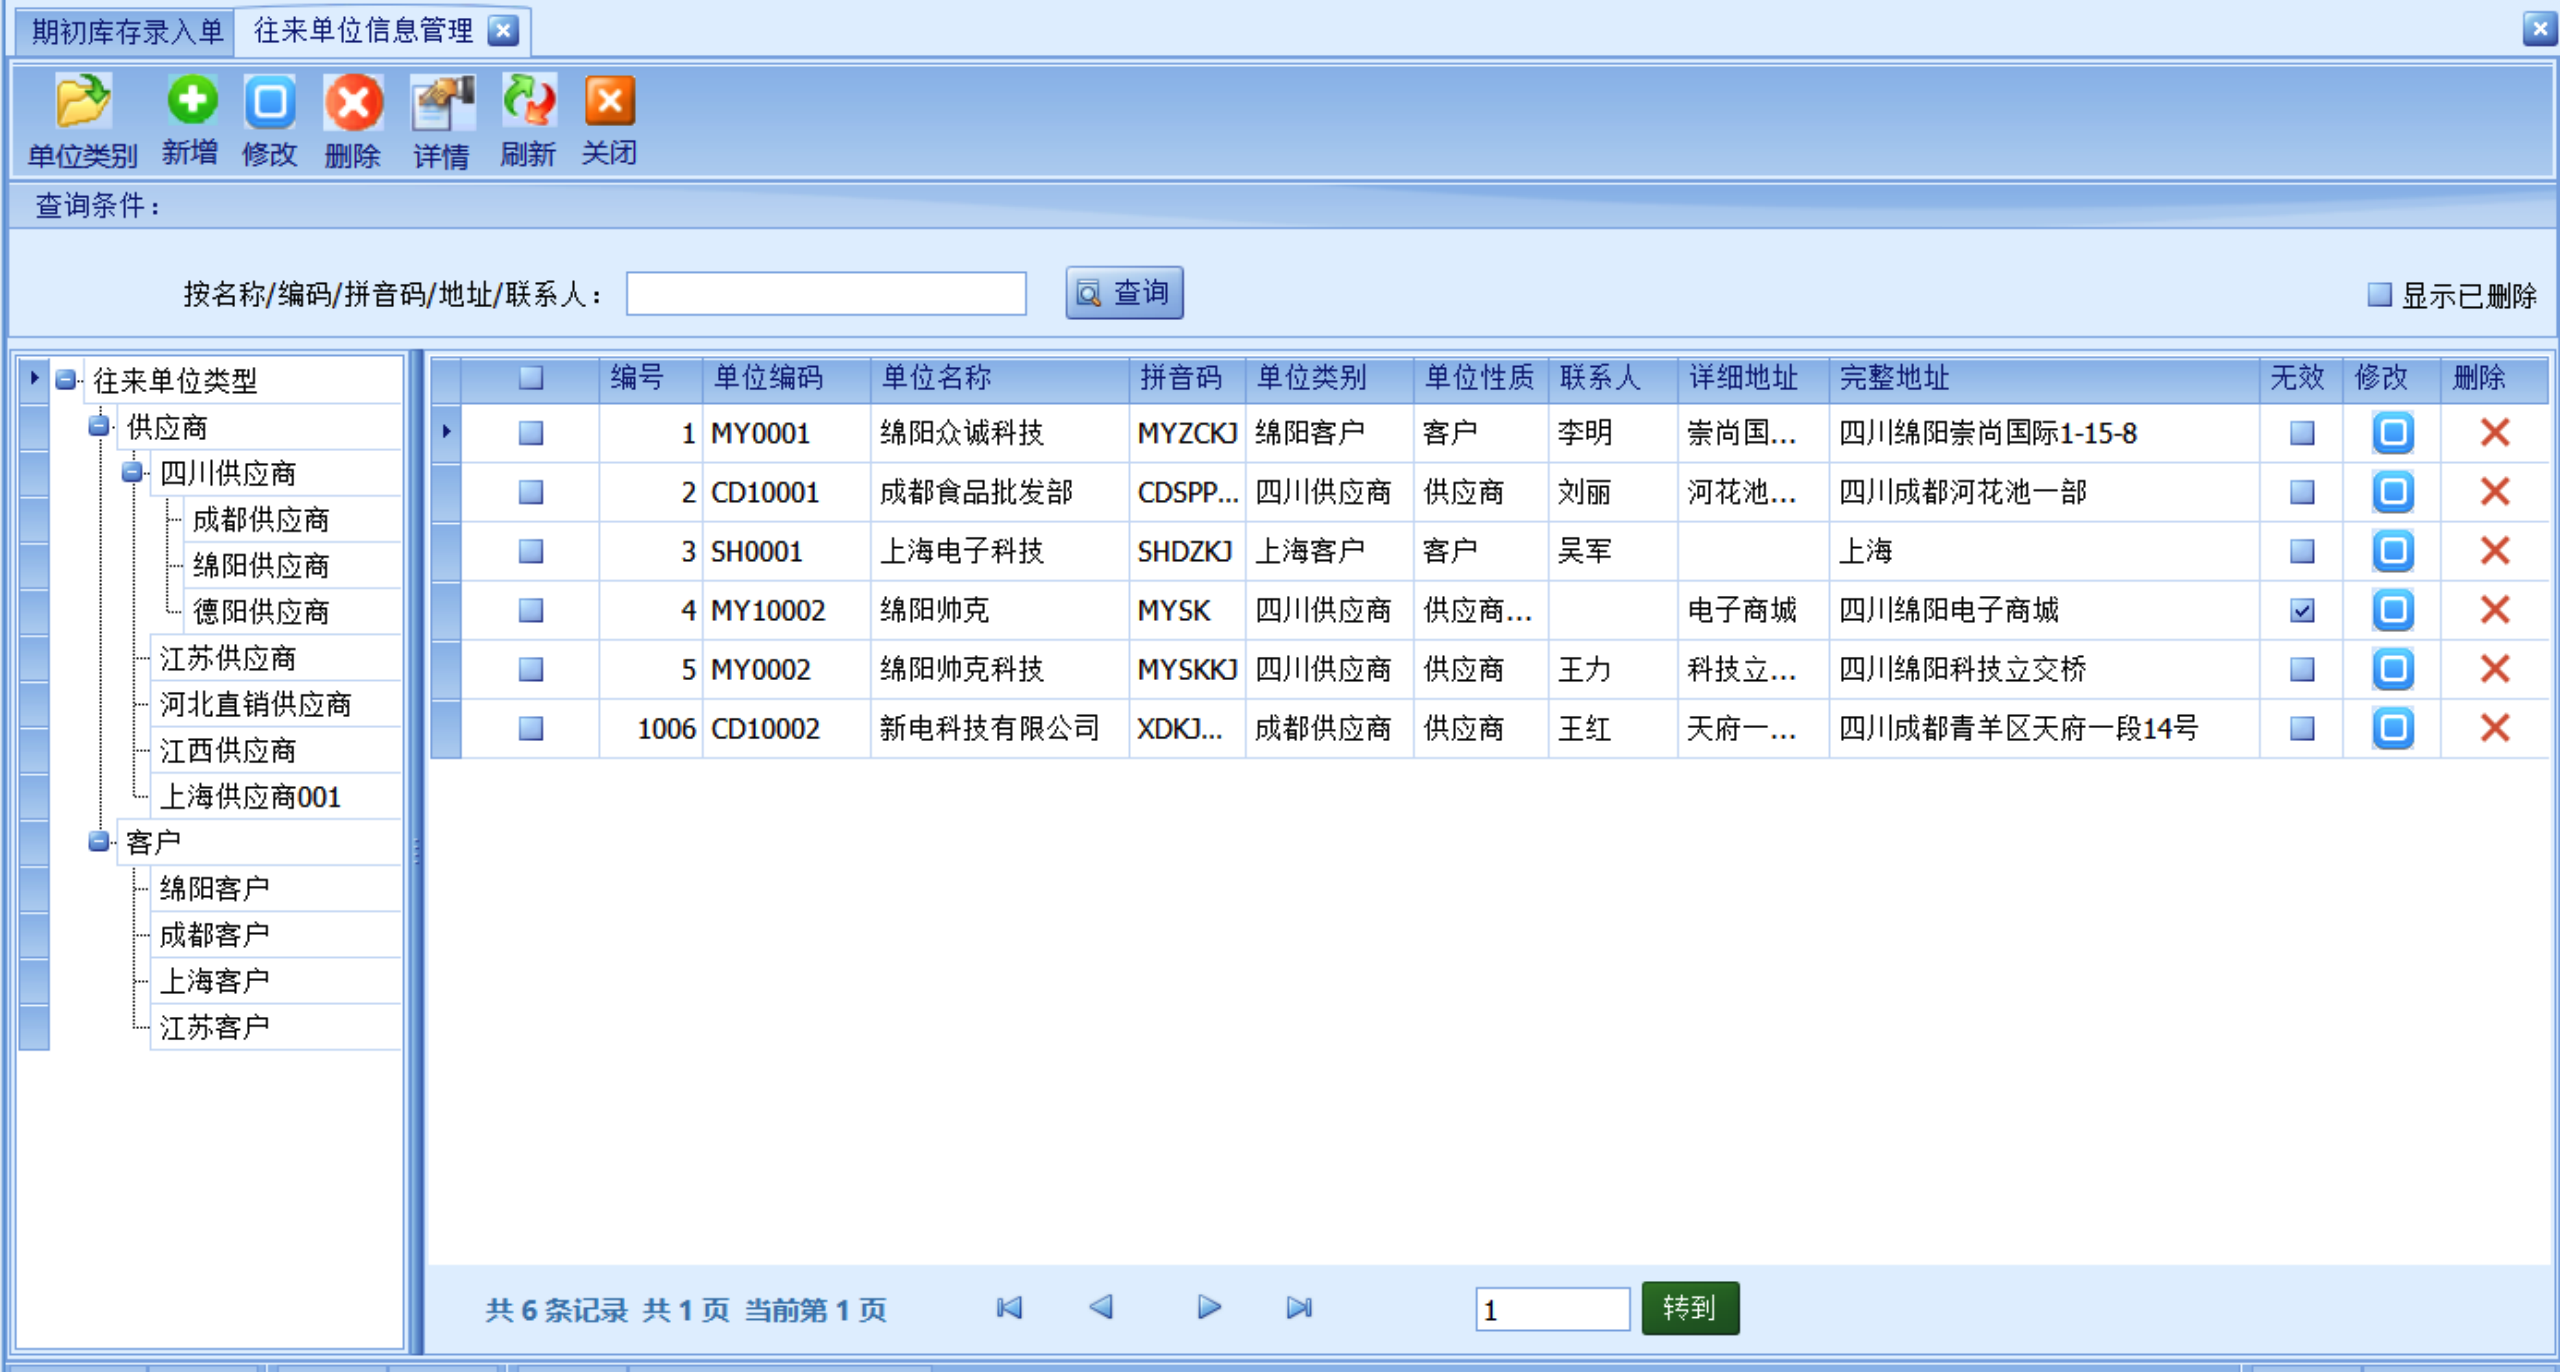
Task: Focus the name/code search input field
Action: [x=826, y=294]
